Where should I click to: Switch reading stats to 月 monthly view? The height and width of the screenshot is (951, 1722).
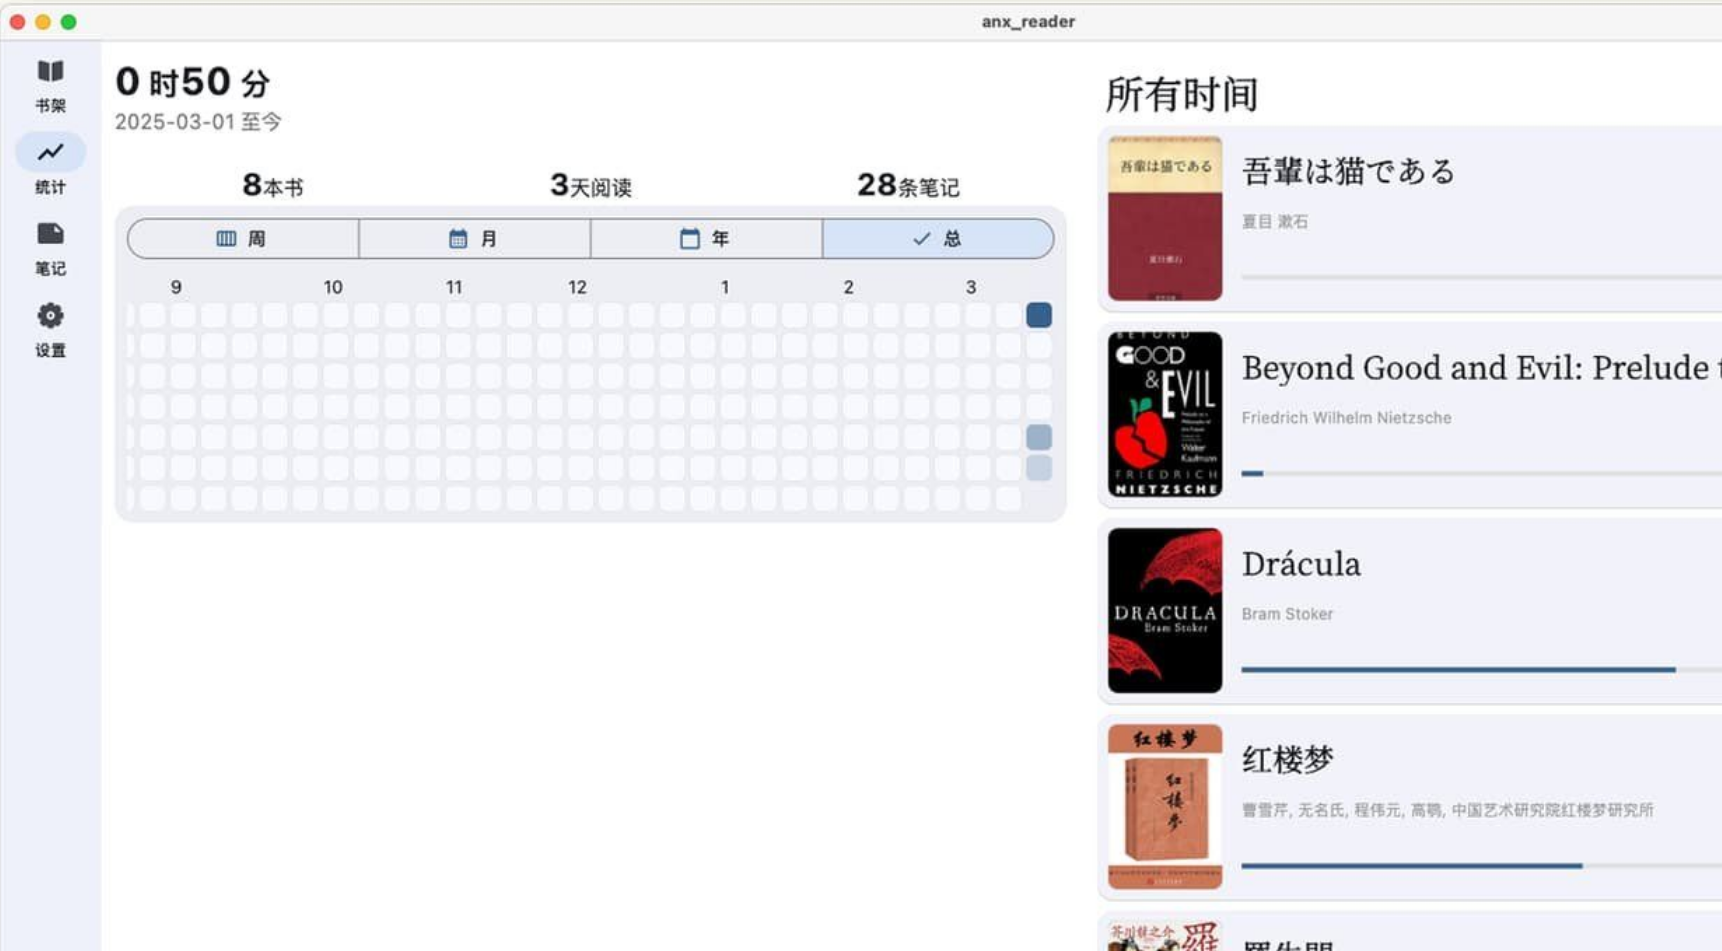(473, 238)
